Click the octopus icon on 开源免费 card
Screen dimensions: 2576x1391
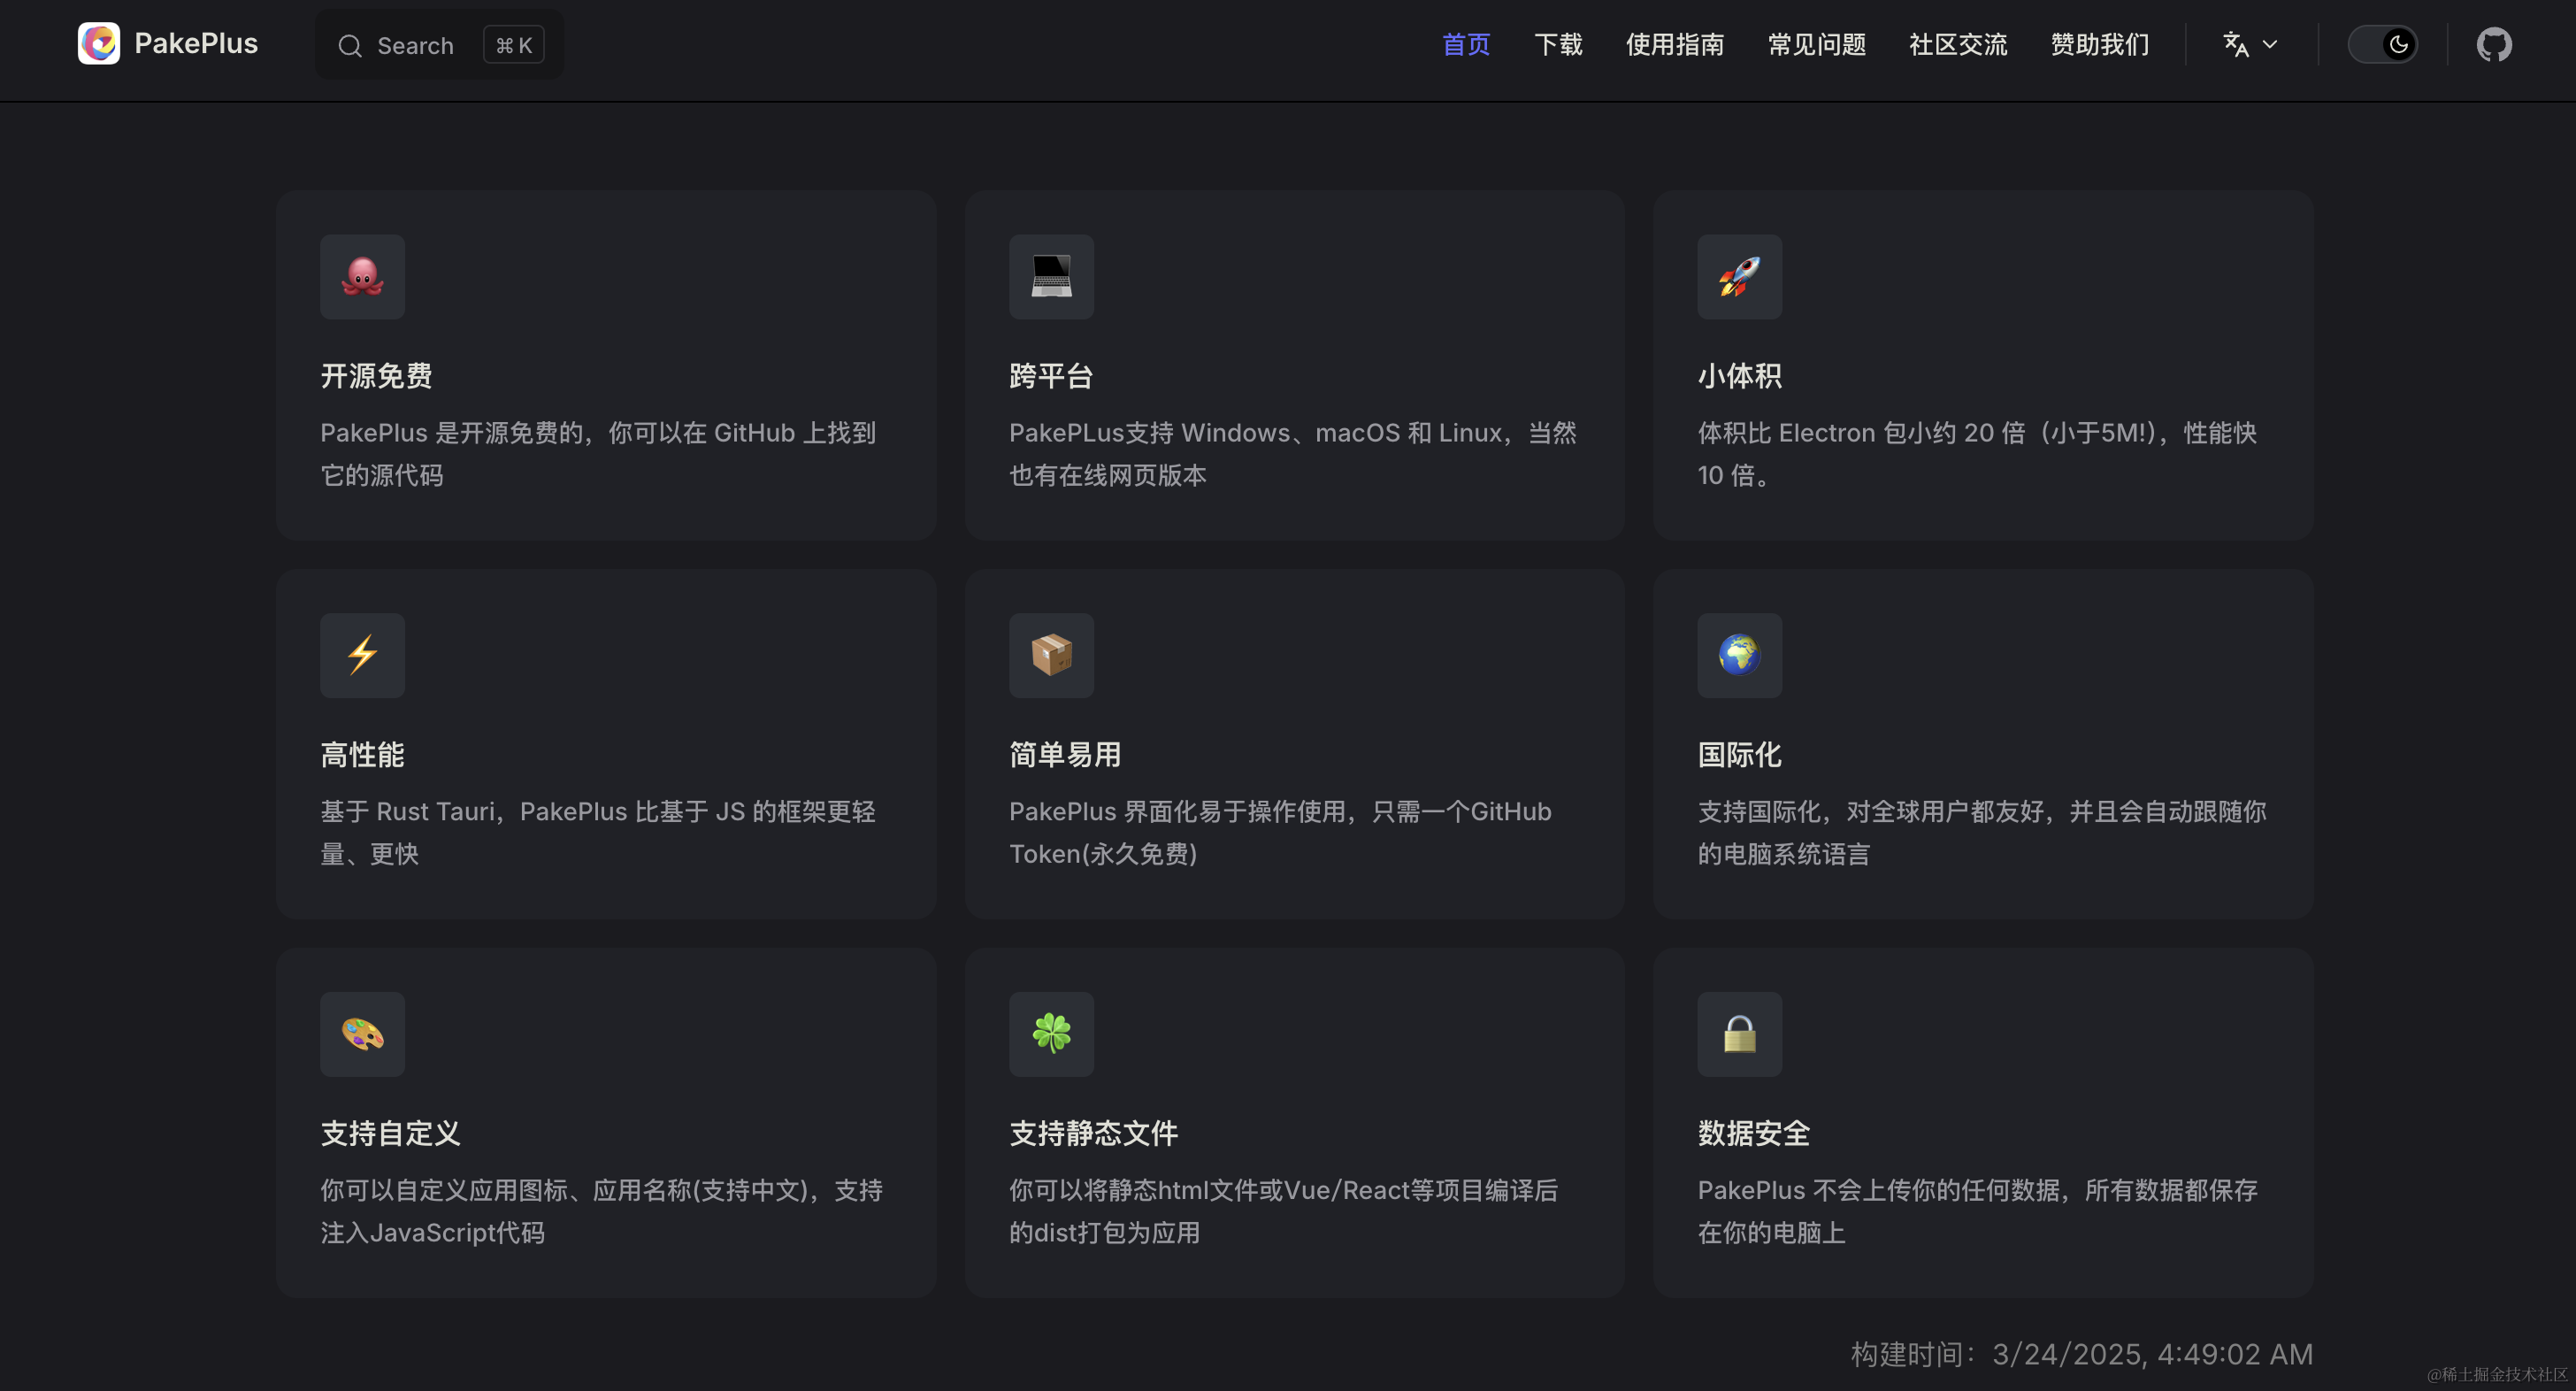362,277
